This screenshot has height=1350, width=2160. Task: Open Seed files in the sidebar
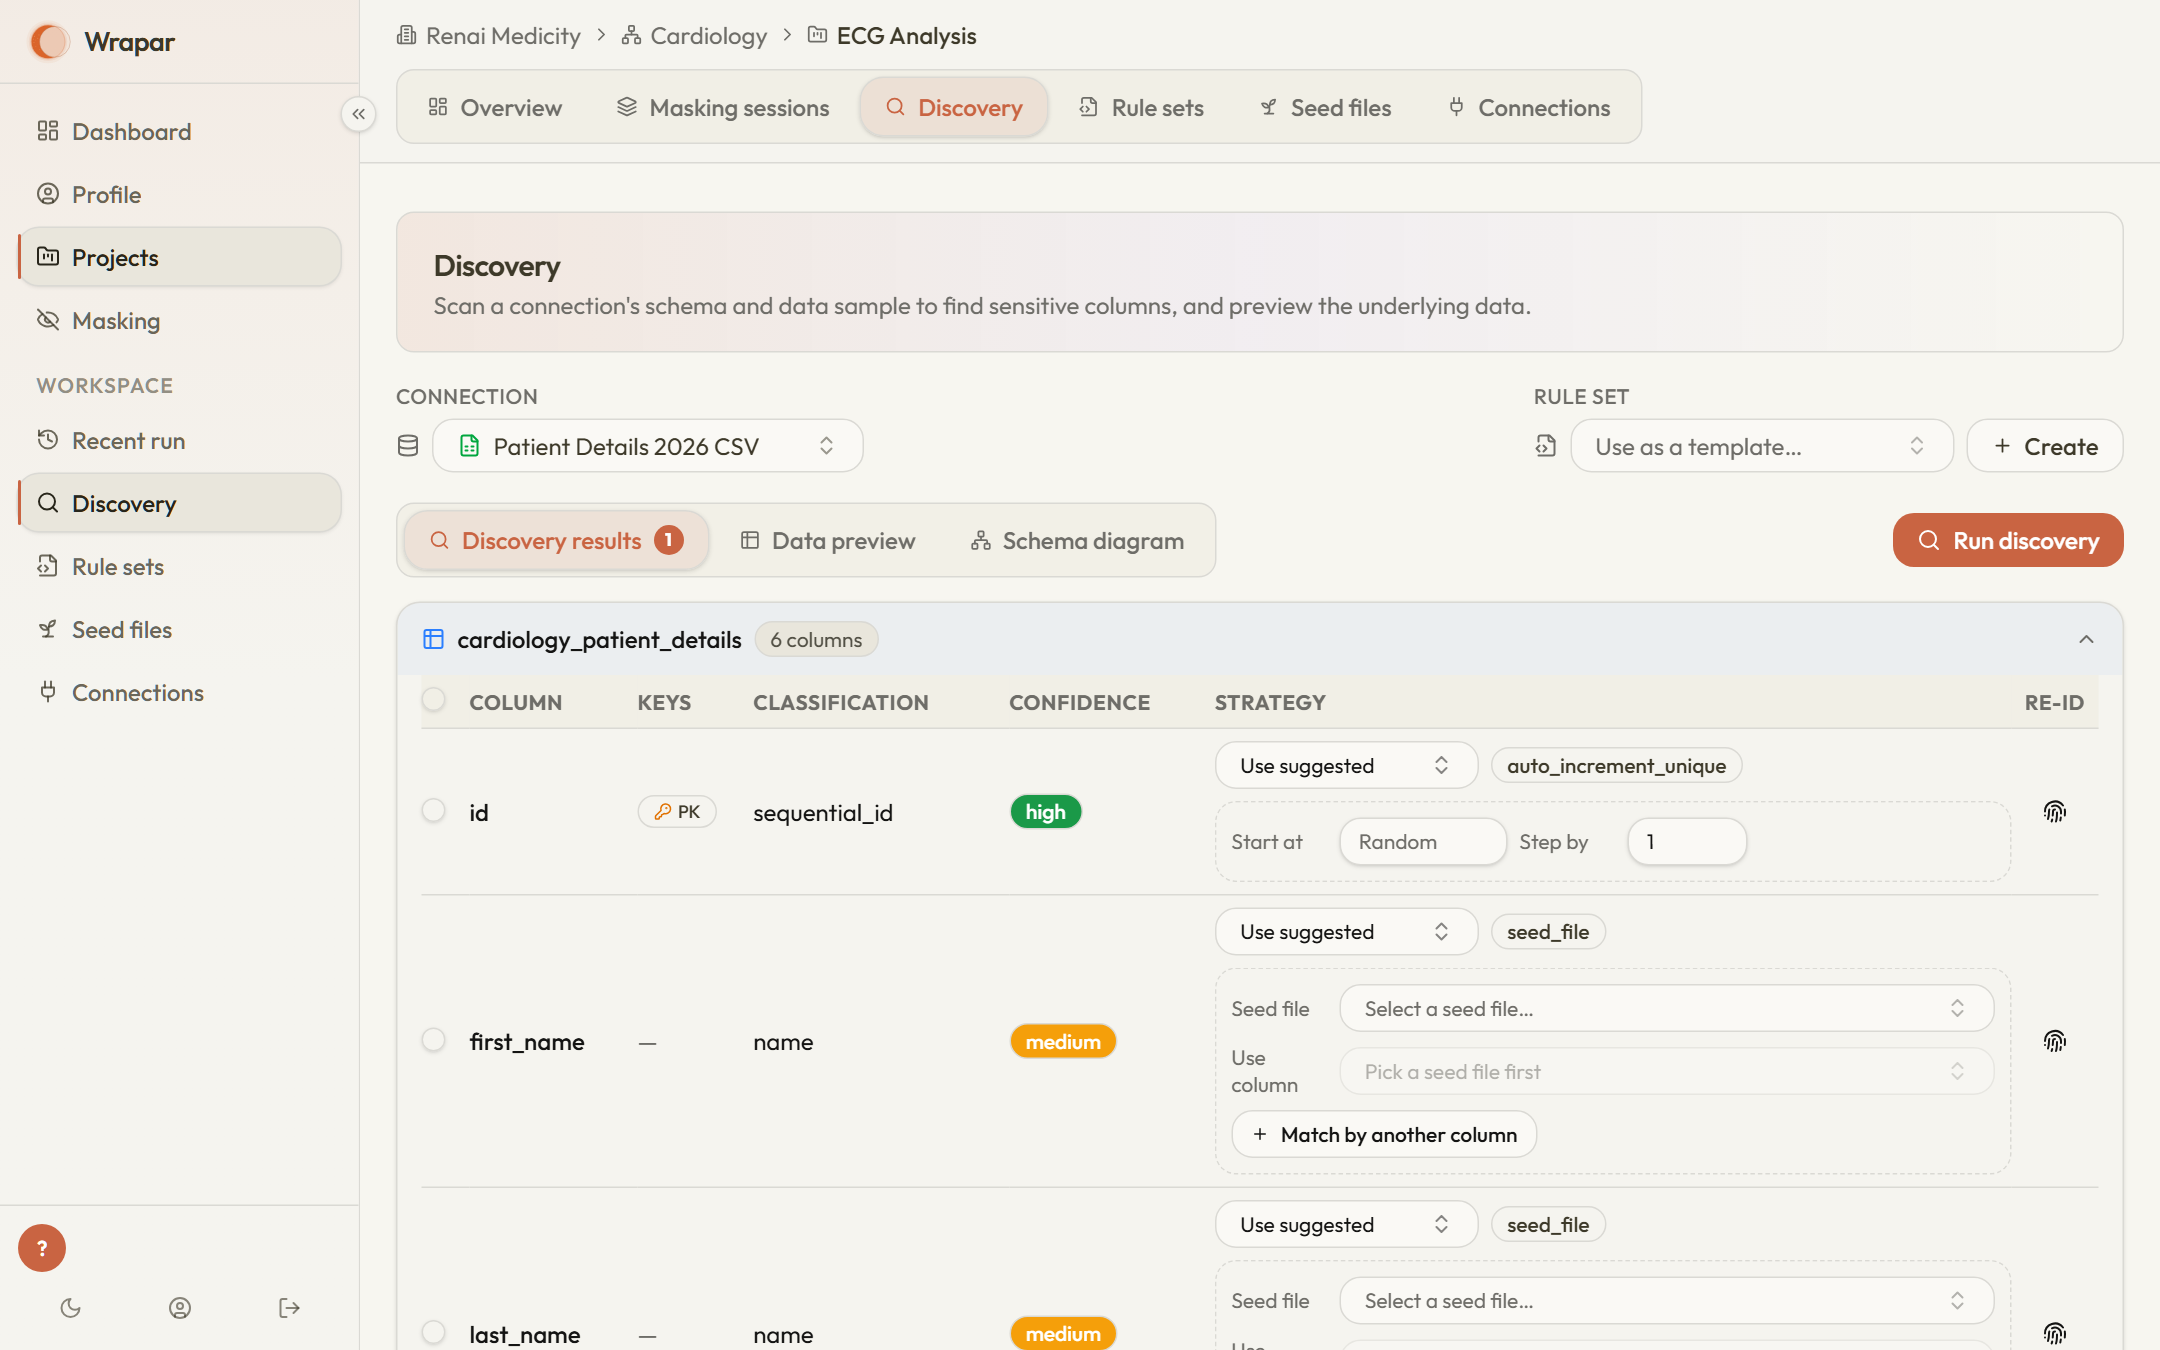pyautogui.click(x=180, y=629)
